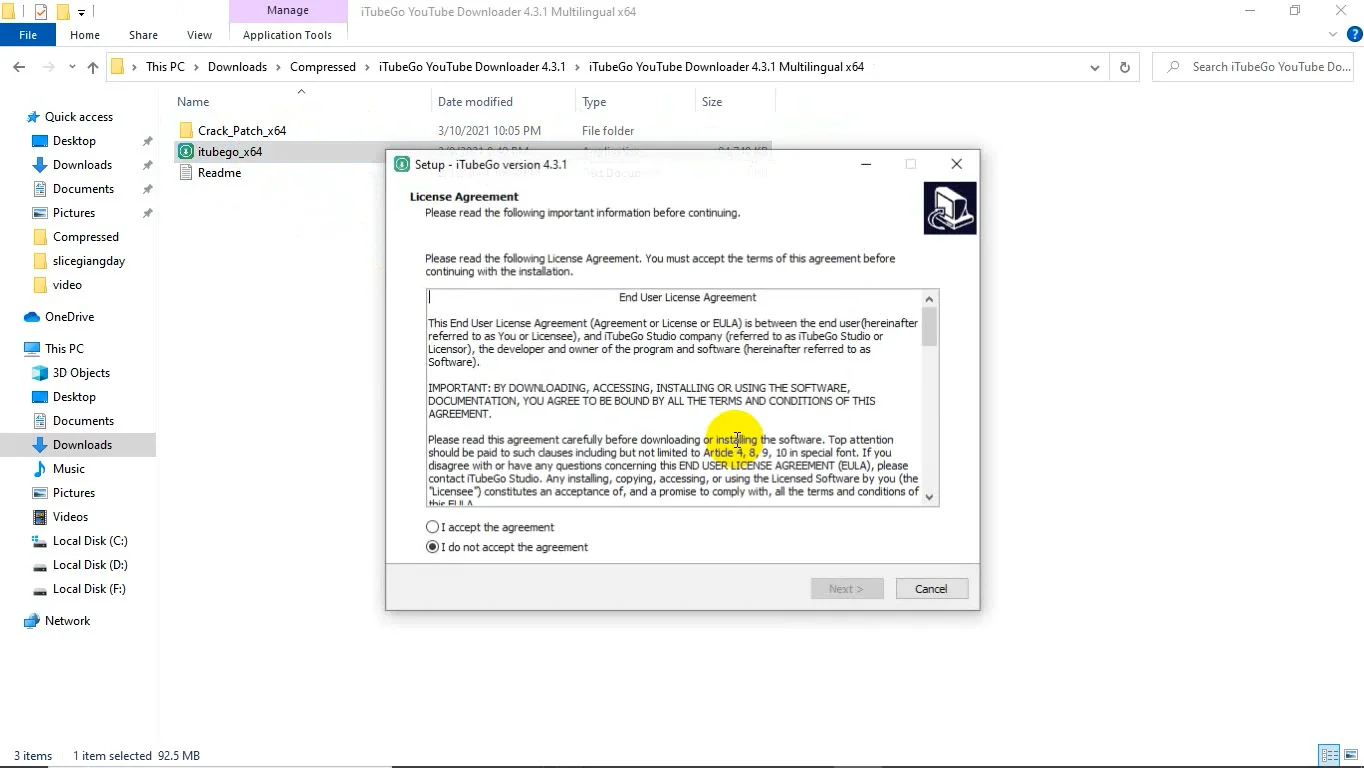Sort by Date modified column
1364x768 pixels.
pyautogui.click(x=475, y=102)
